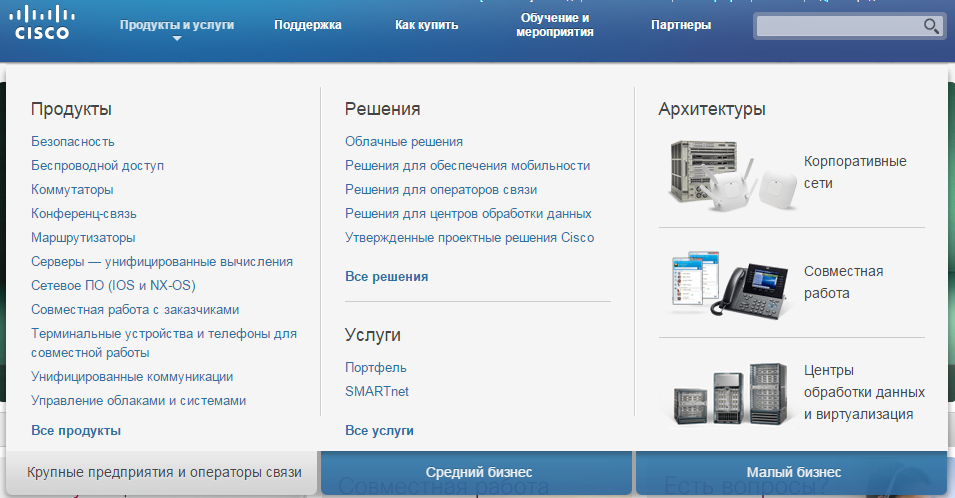The height and width of the screenshot is (498, 955).
Task: Go to Маршрутизаторы products
Action: tap(83, 237)
